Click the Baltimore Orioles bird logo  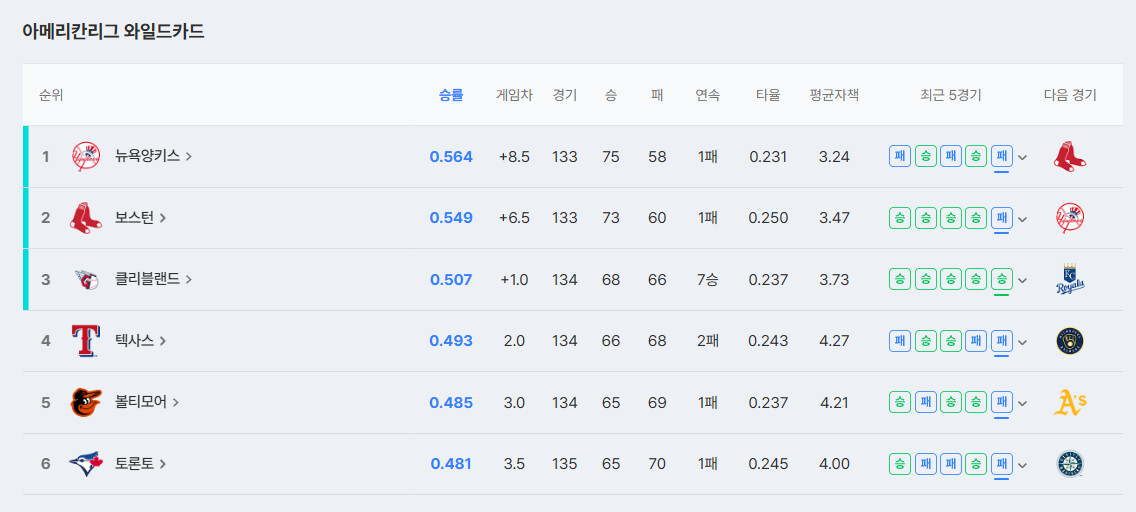pyautogui.click(x=85, y=403)
